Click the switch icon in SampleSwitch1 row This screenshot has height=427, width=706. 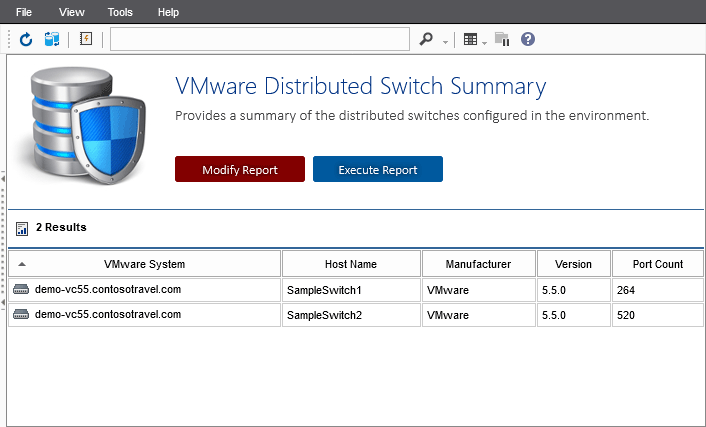click(x=21, y=290)
